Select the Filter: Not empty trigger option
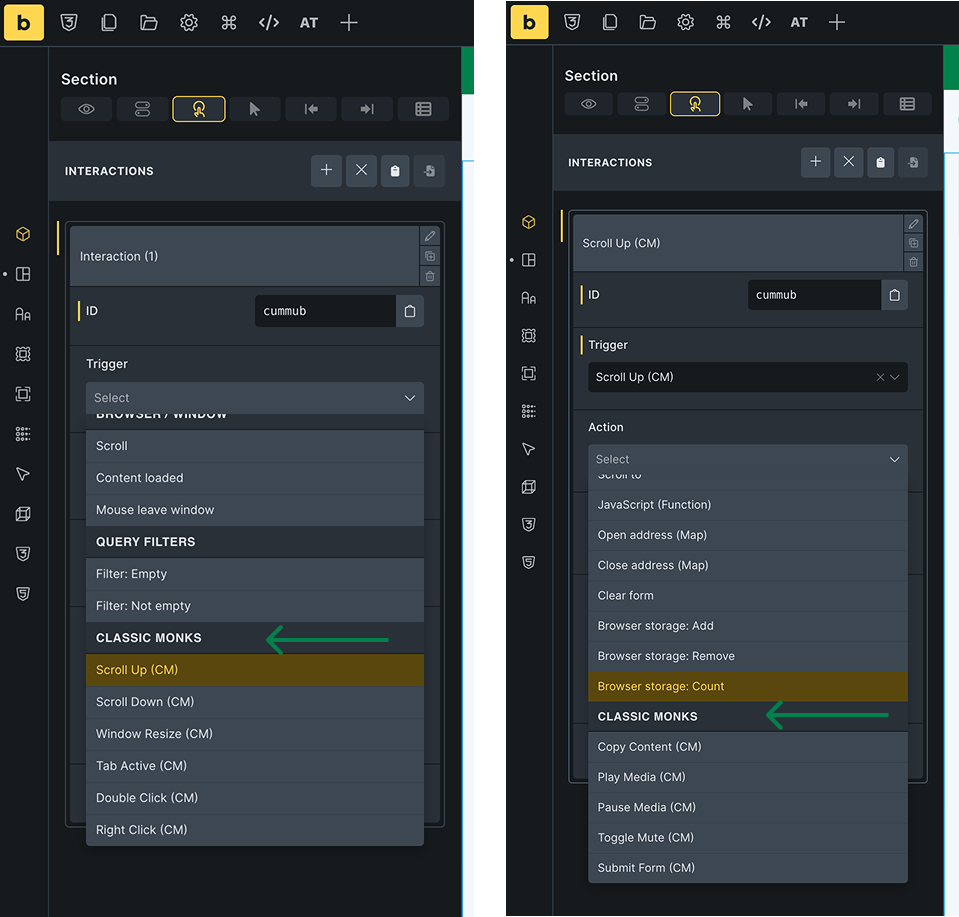 pyautogui.click(x=254, y=606)
